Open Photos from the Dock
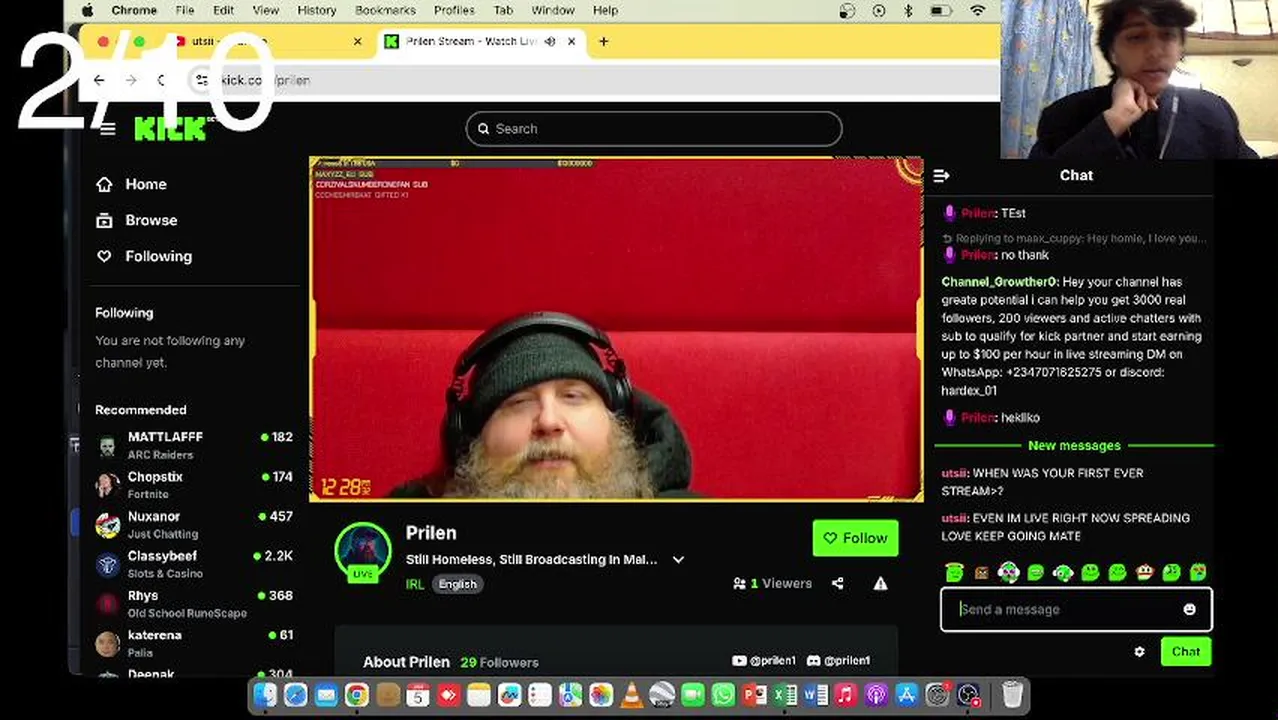Viewport: 1278px width, 720px height. pyautogui.click(x=601, y=695)
